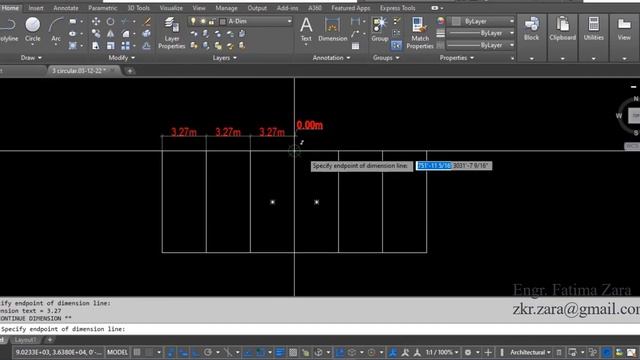Choose the Polyline tool
The width and height of the screenshot is (640, 360).
coord(9,29)
